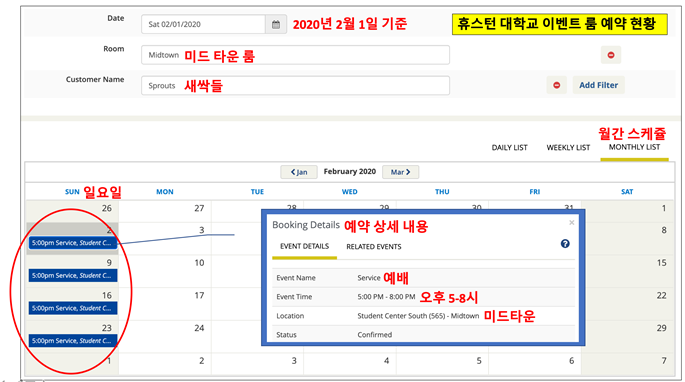
Task: Click the FRI column header
Action: coord(535,192)
